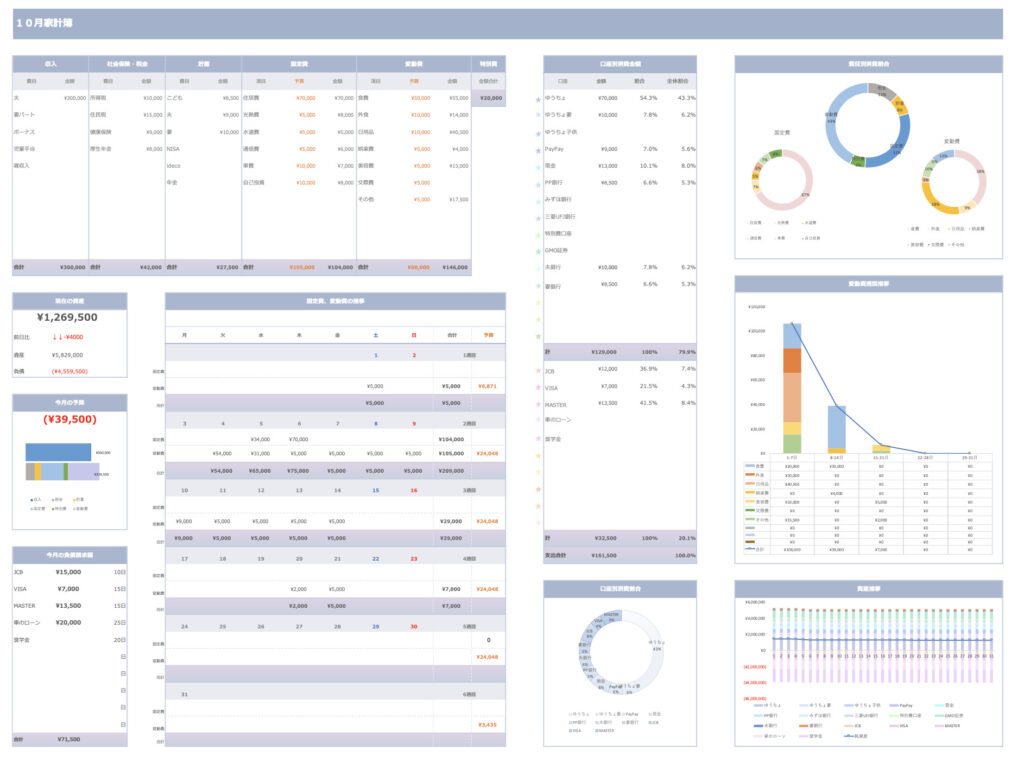Select week two total ¥209,000

click(x=451, y=471)
